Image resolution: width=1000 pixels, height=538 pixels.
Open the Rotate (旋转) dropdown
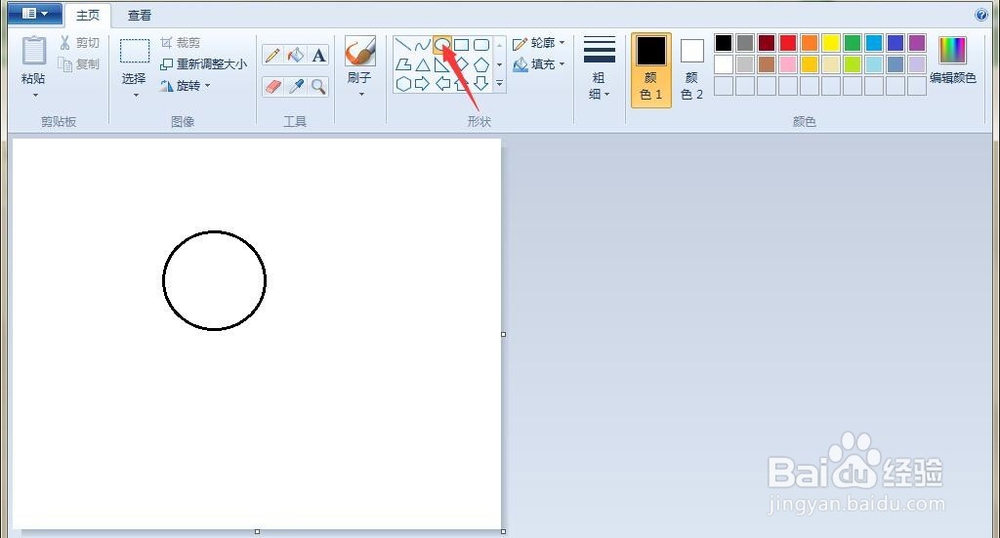[185, 85]
